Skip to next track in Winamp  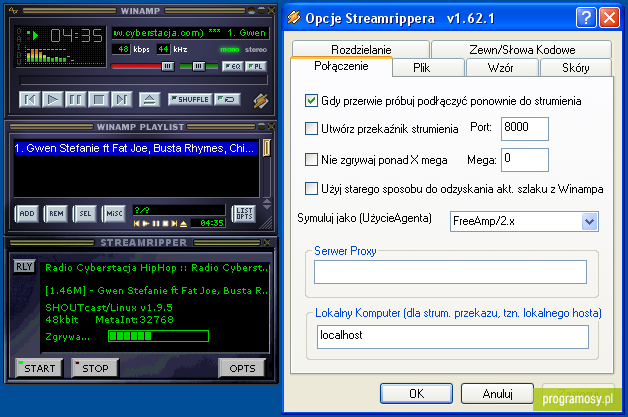(122, 99)
